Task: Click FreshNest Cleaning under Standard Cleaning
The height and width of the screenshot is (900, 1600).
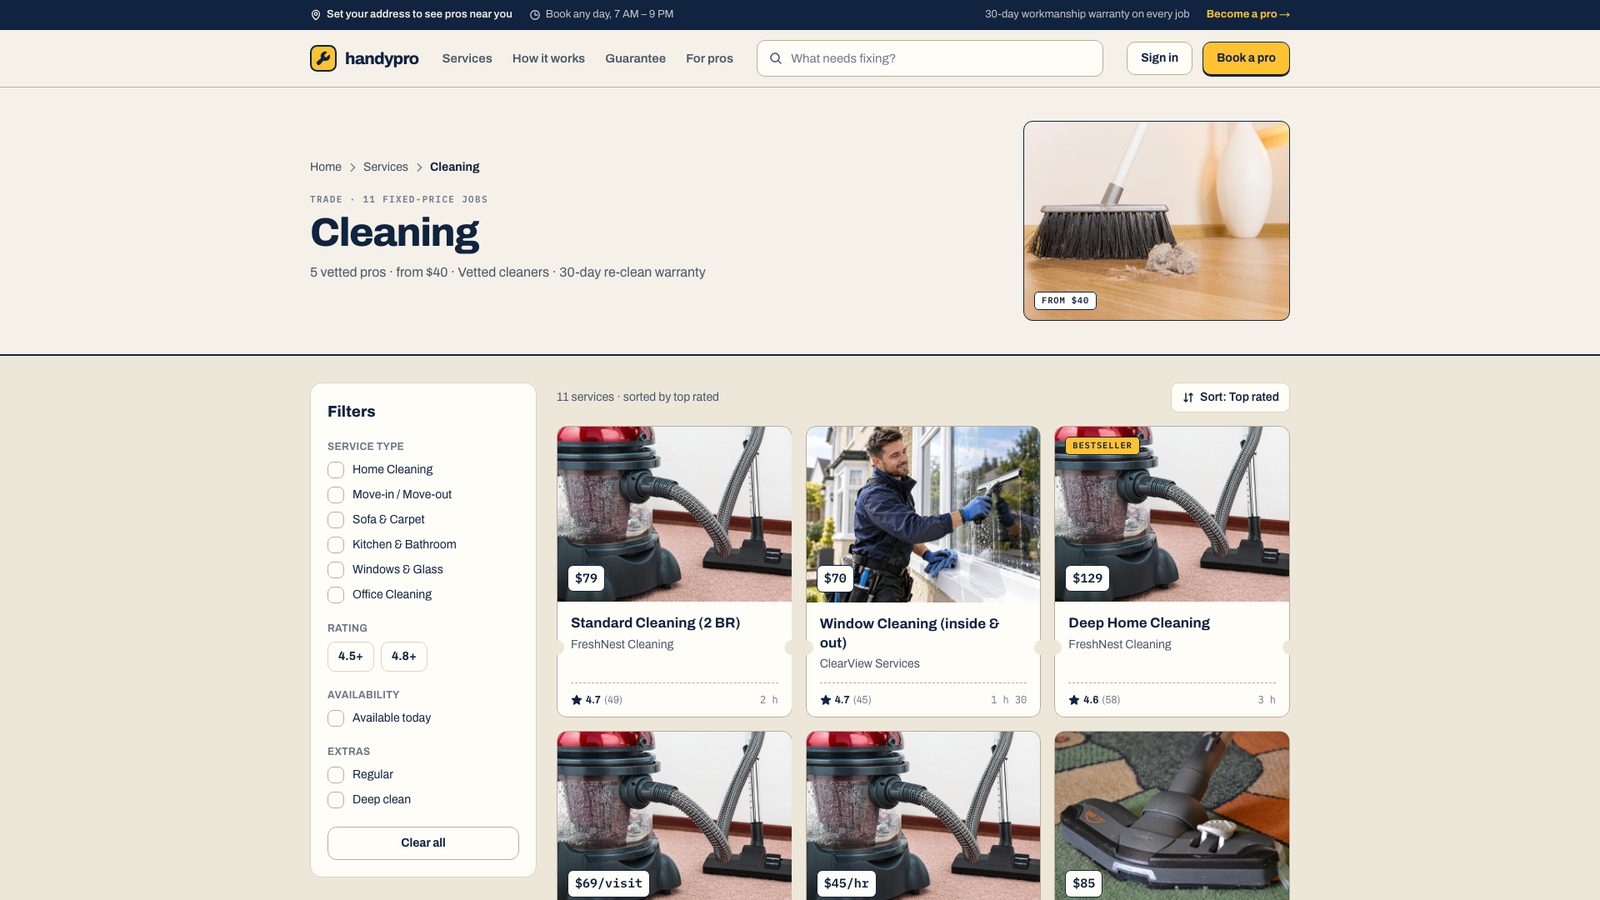Action: pyautogui.click(x=622, y=645)
